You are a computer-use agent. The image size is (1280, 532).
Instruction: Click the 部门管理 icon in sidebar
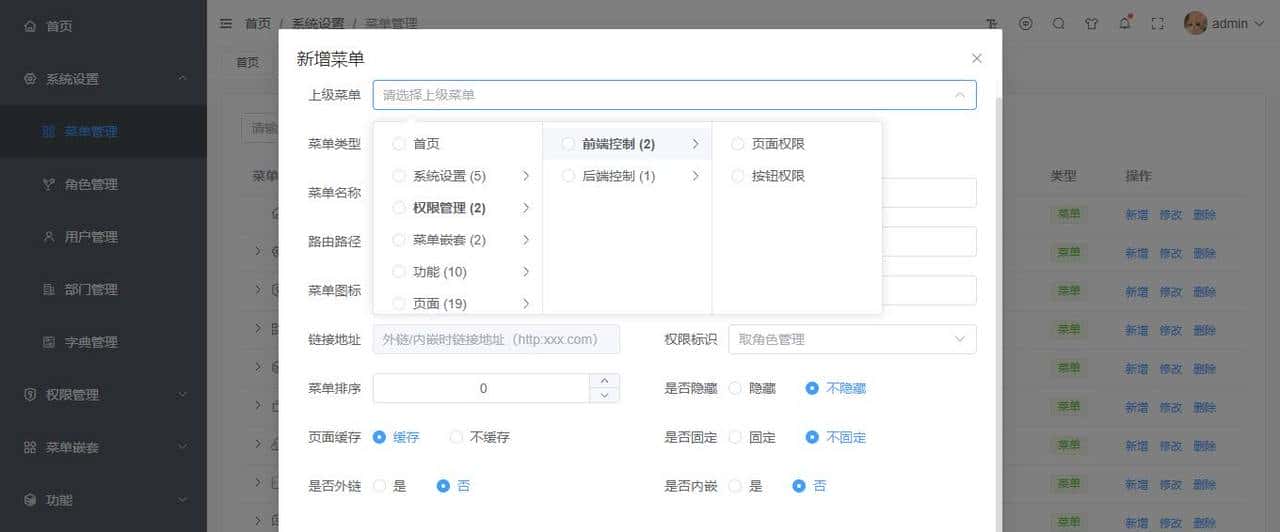[48, 289]
